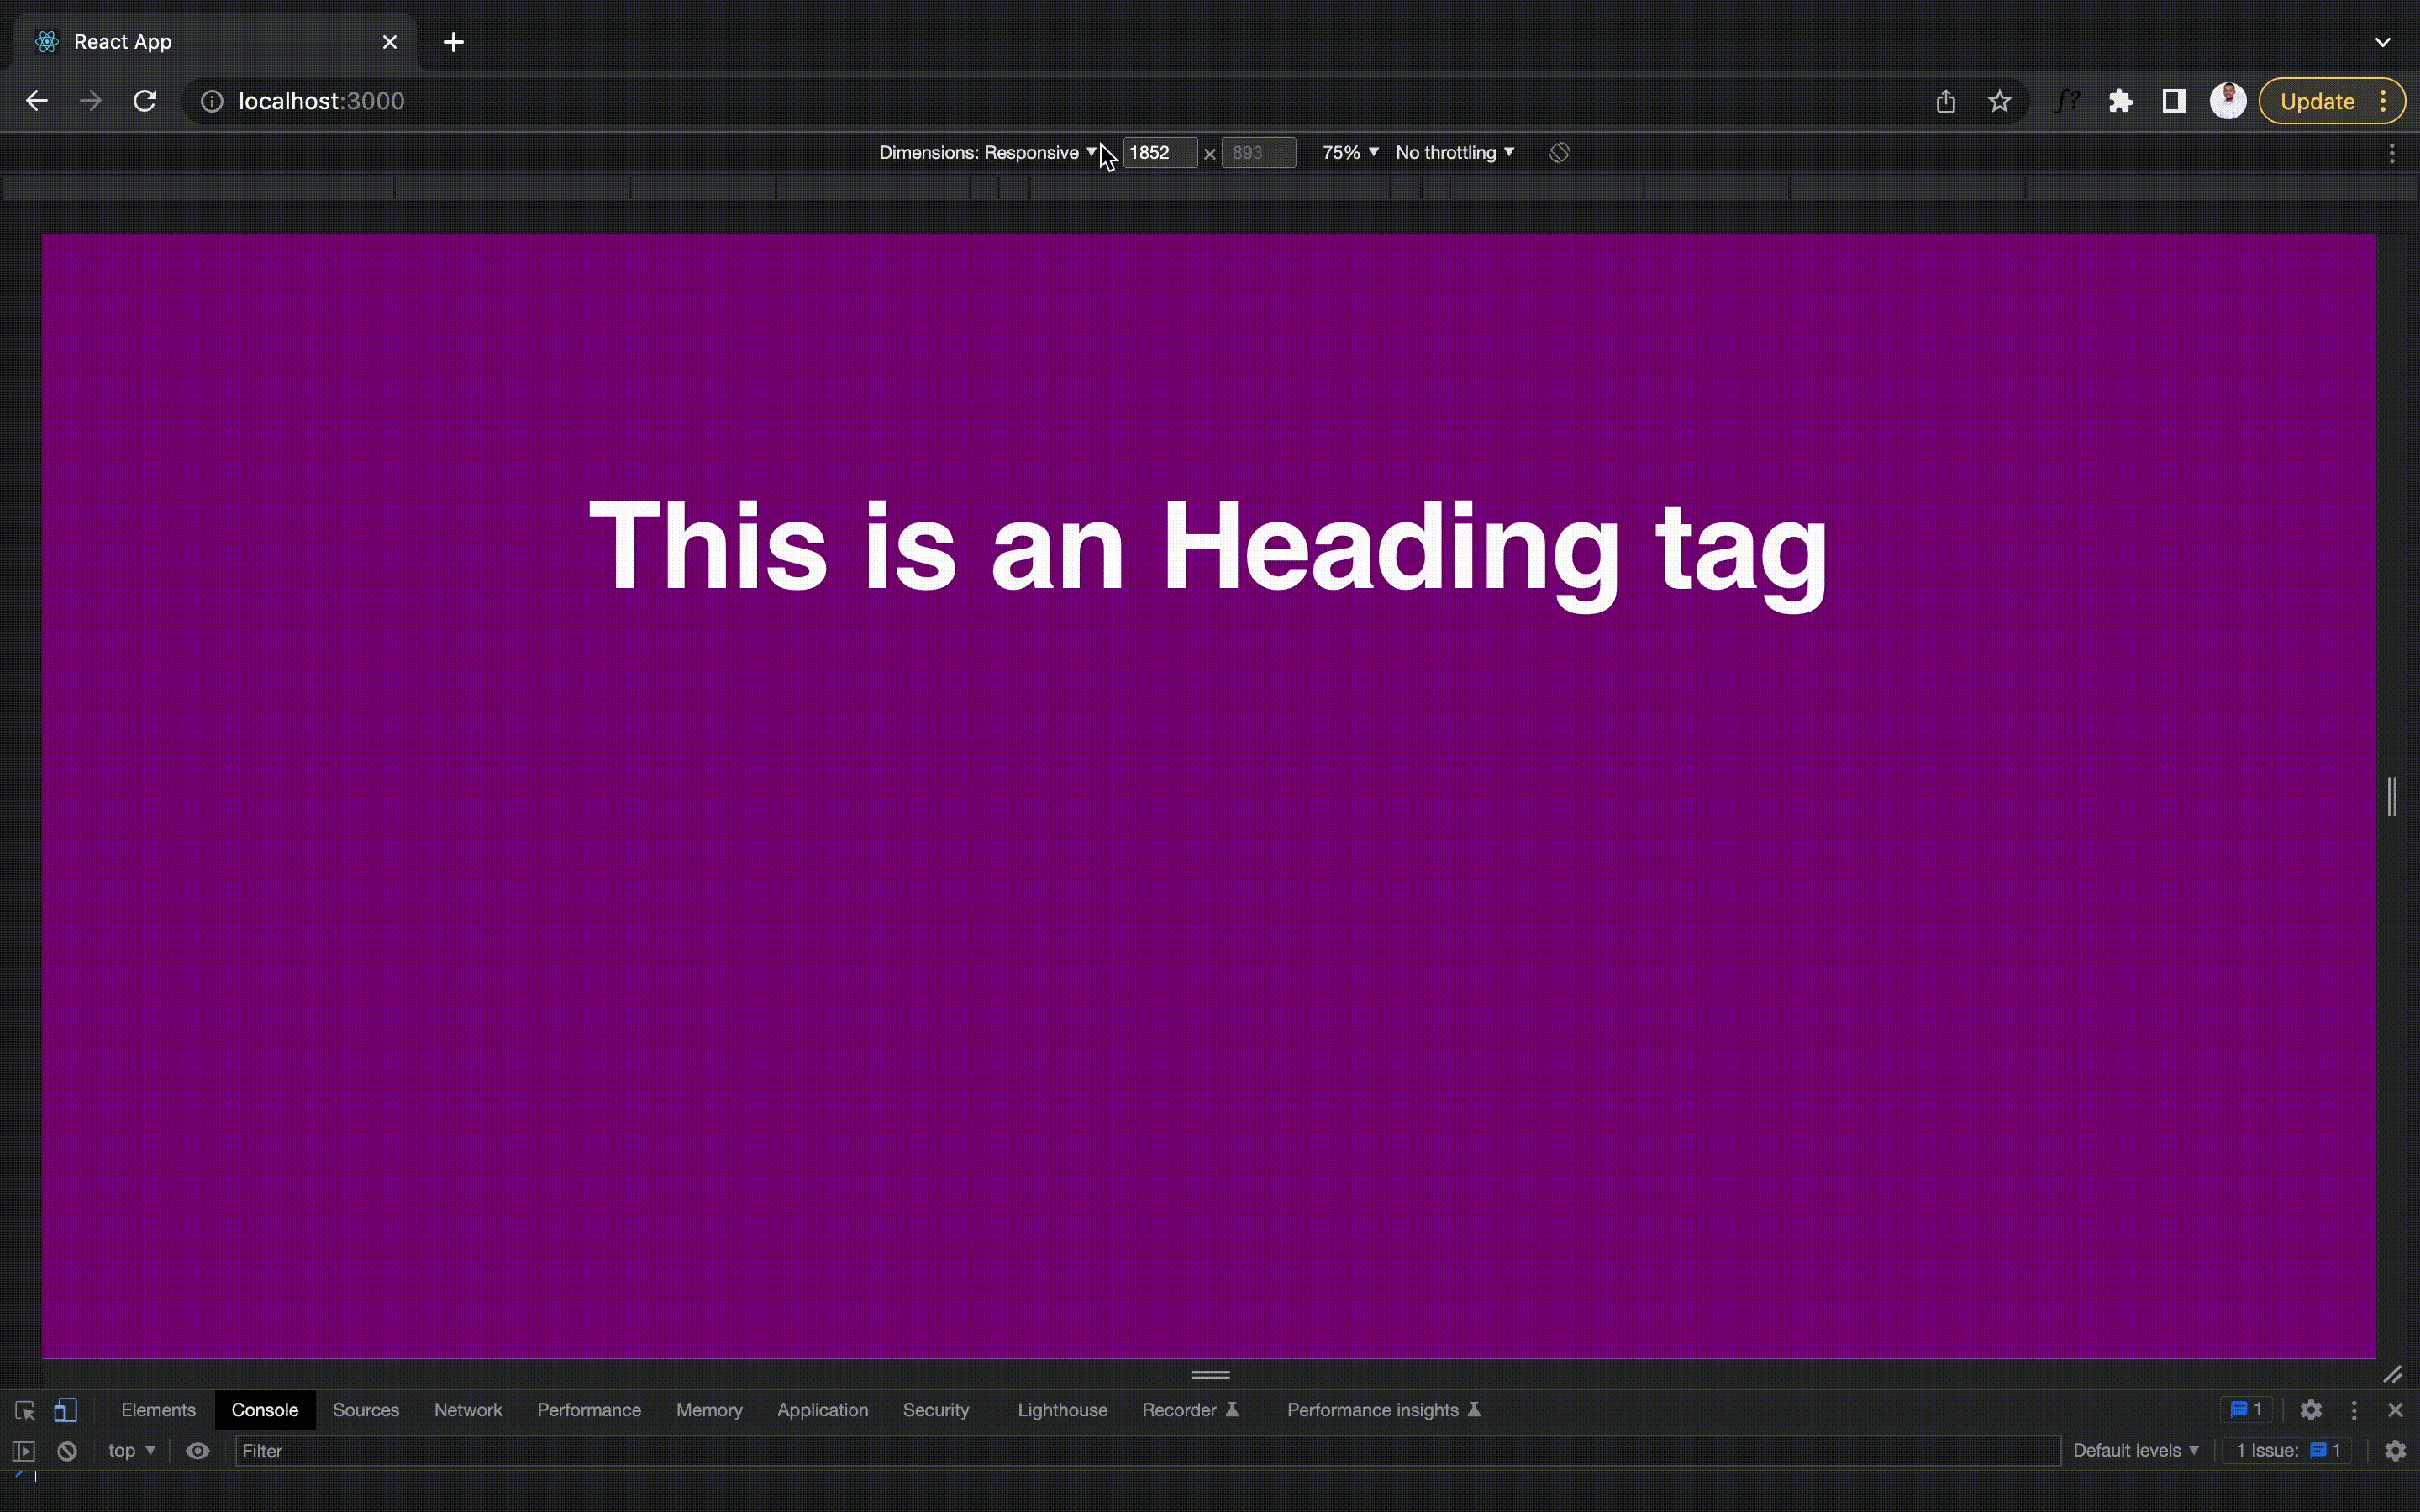Open the 75% zoom dropdown

[x=1348, y=152]
